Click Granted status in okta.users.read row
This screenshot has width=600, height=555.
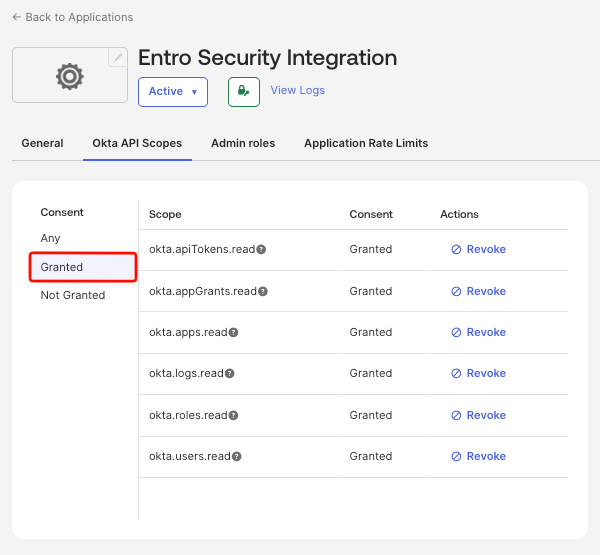[371, 457]
